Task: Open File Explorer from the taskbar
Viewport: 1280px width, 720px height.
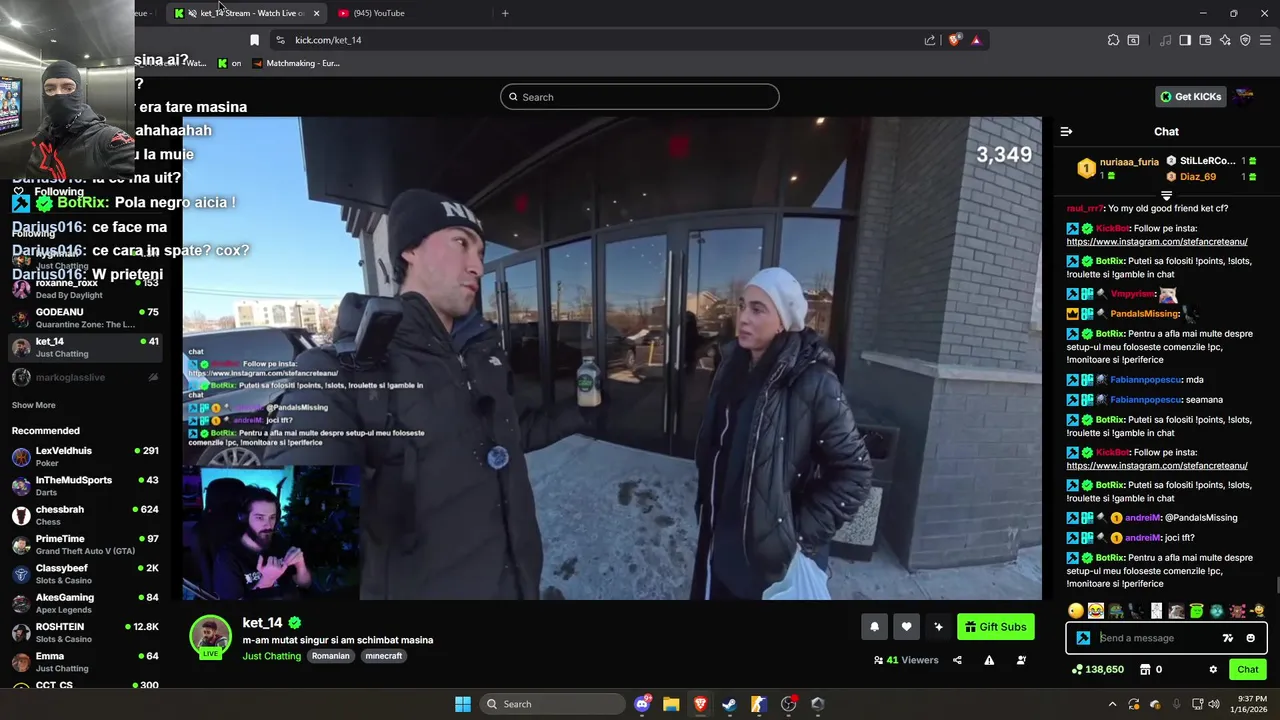Action: pos(671,704)
